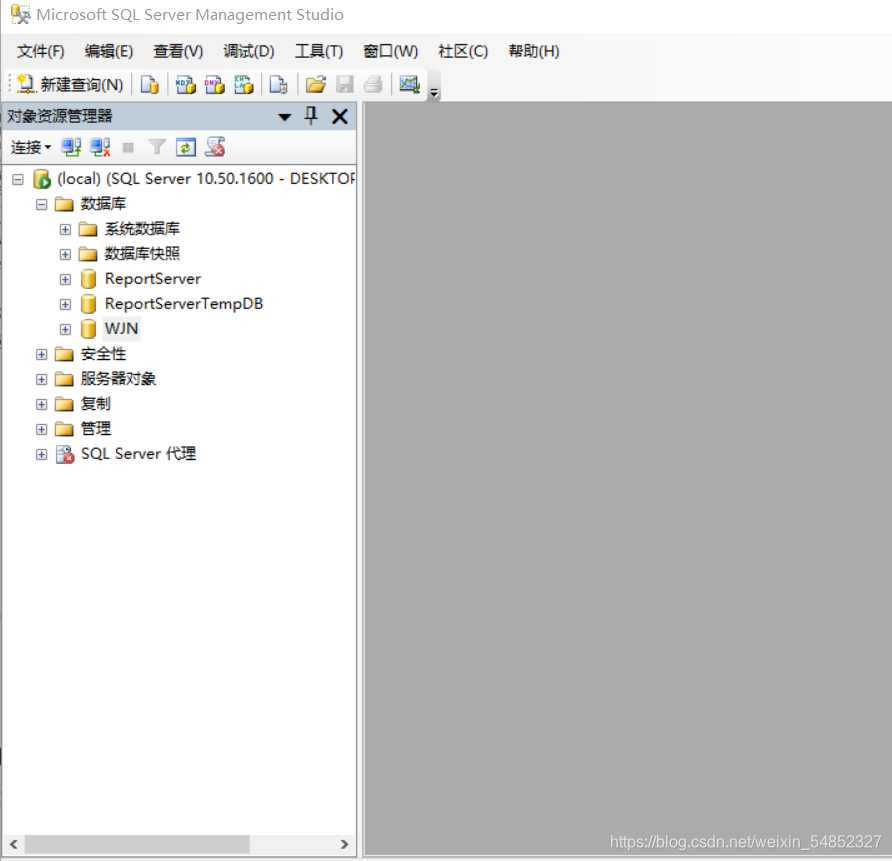
Task: Open the 编辑(E) menu
Action: pos(109,52)
